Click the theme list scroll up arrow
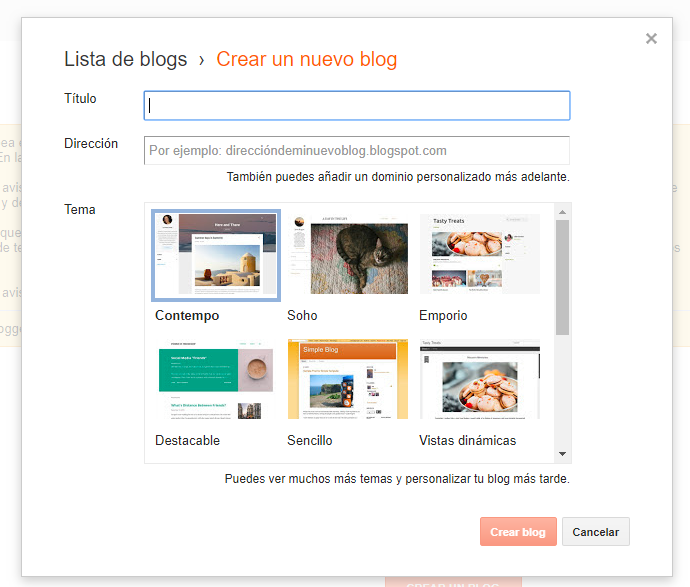 (x=562, y=212)
